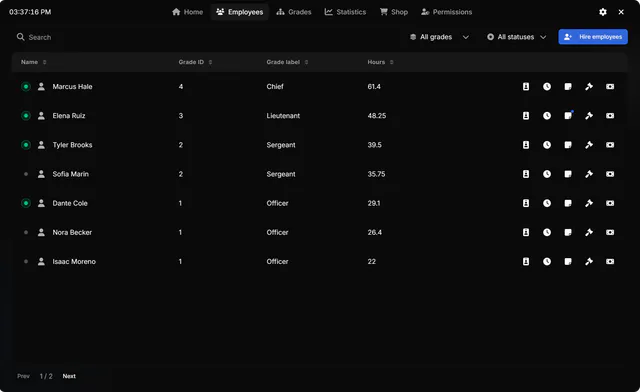Open the Shop tab
640x392 pixels.
pos(394,12)
